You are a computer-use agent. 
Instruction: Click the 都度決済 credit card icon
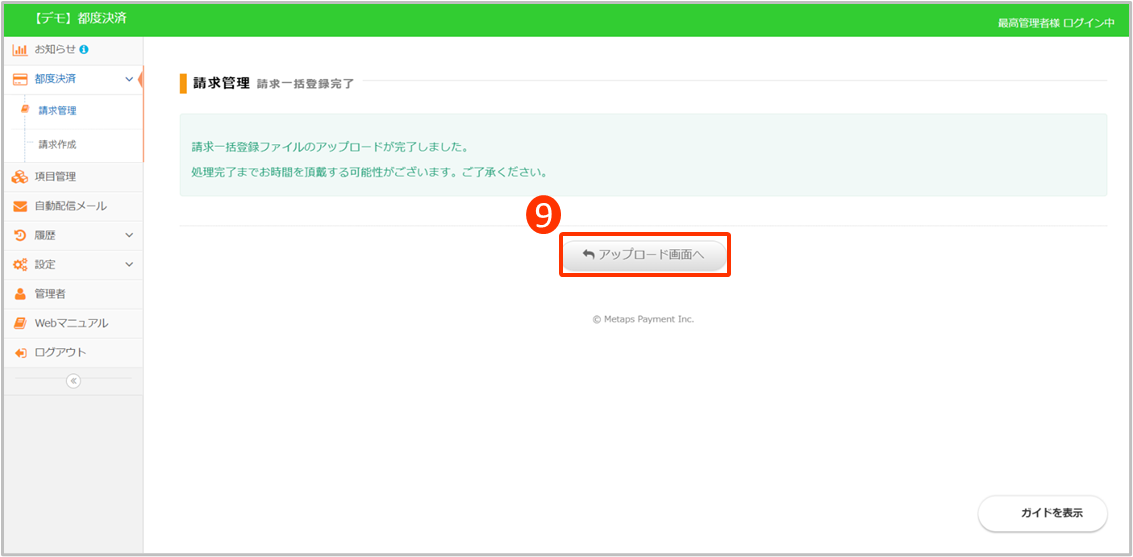coord(20,79)
